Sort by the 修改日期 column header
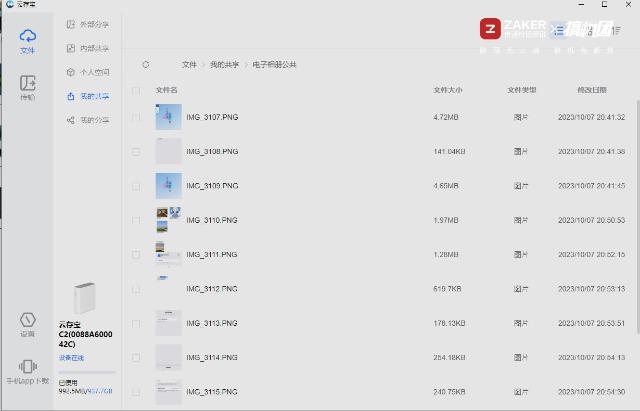This screenshot has height=411, width=640. (591, 90)
